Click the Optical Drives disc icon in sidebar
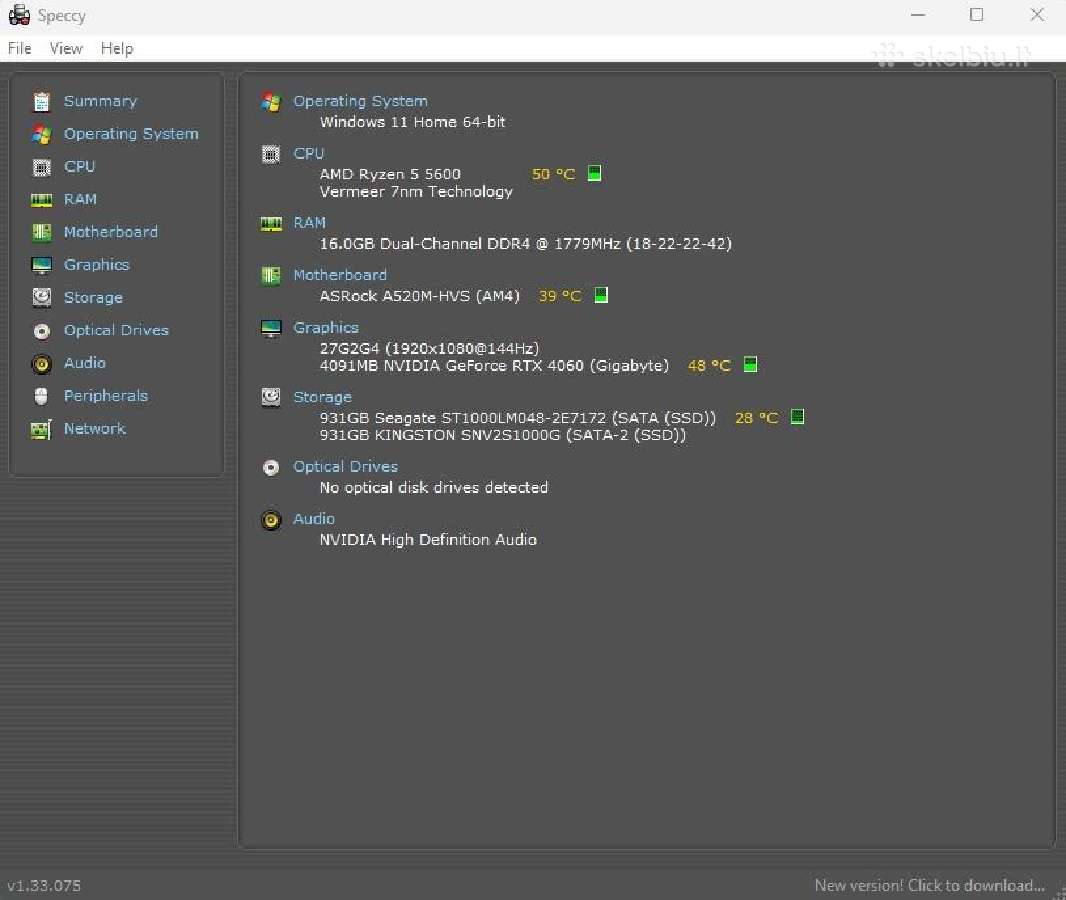This screenshot has width=1066, height=900. pos(41,331)
